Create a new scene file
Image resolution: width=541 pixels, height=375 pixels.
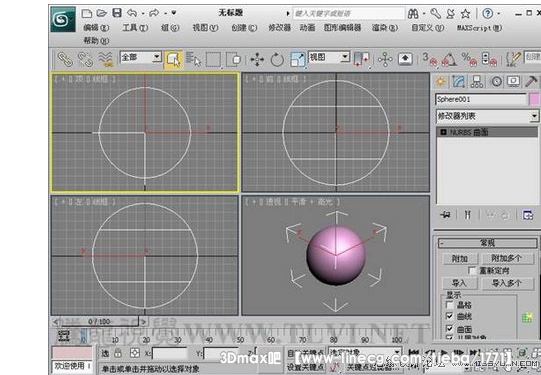coord(87,13)
